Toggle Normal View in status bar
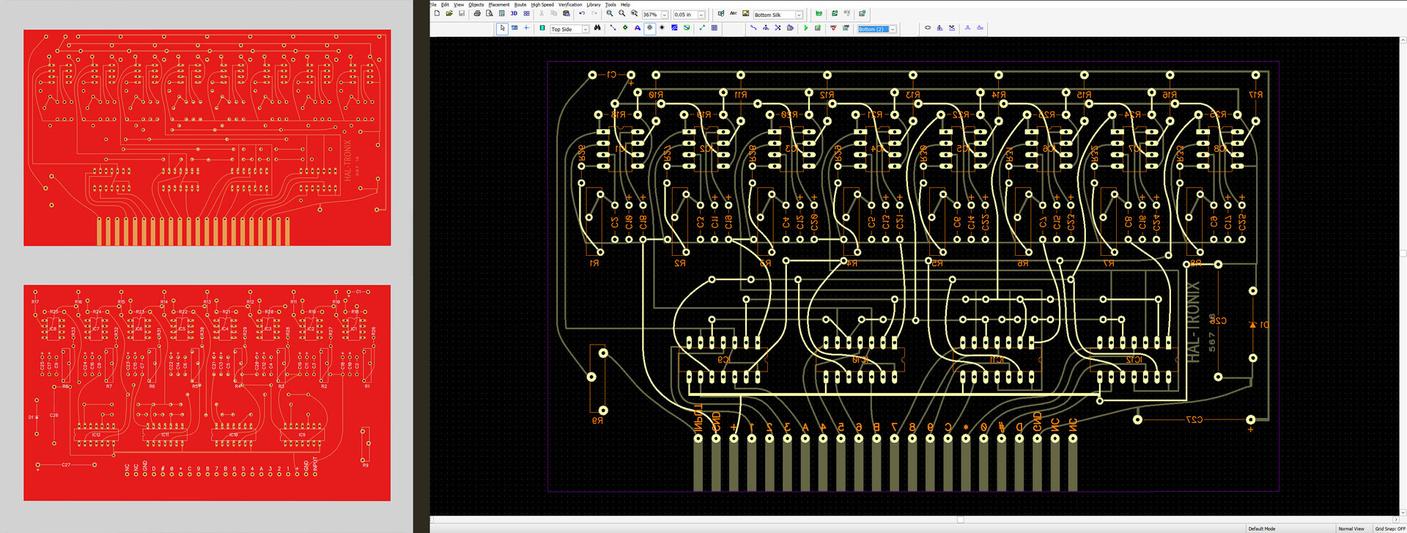Screen dimensions: 1407x533 pos(1351,528)
